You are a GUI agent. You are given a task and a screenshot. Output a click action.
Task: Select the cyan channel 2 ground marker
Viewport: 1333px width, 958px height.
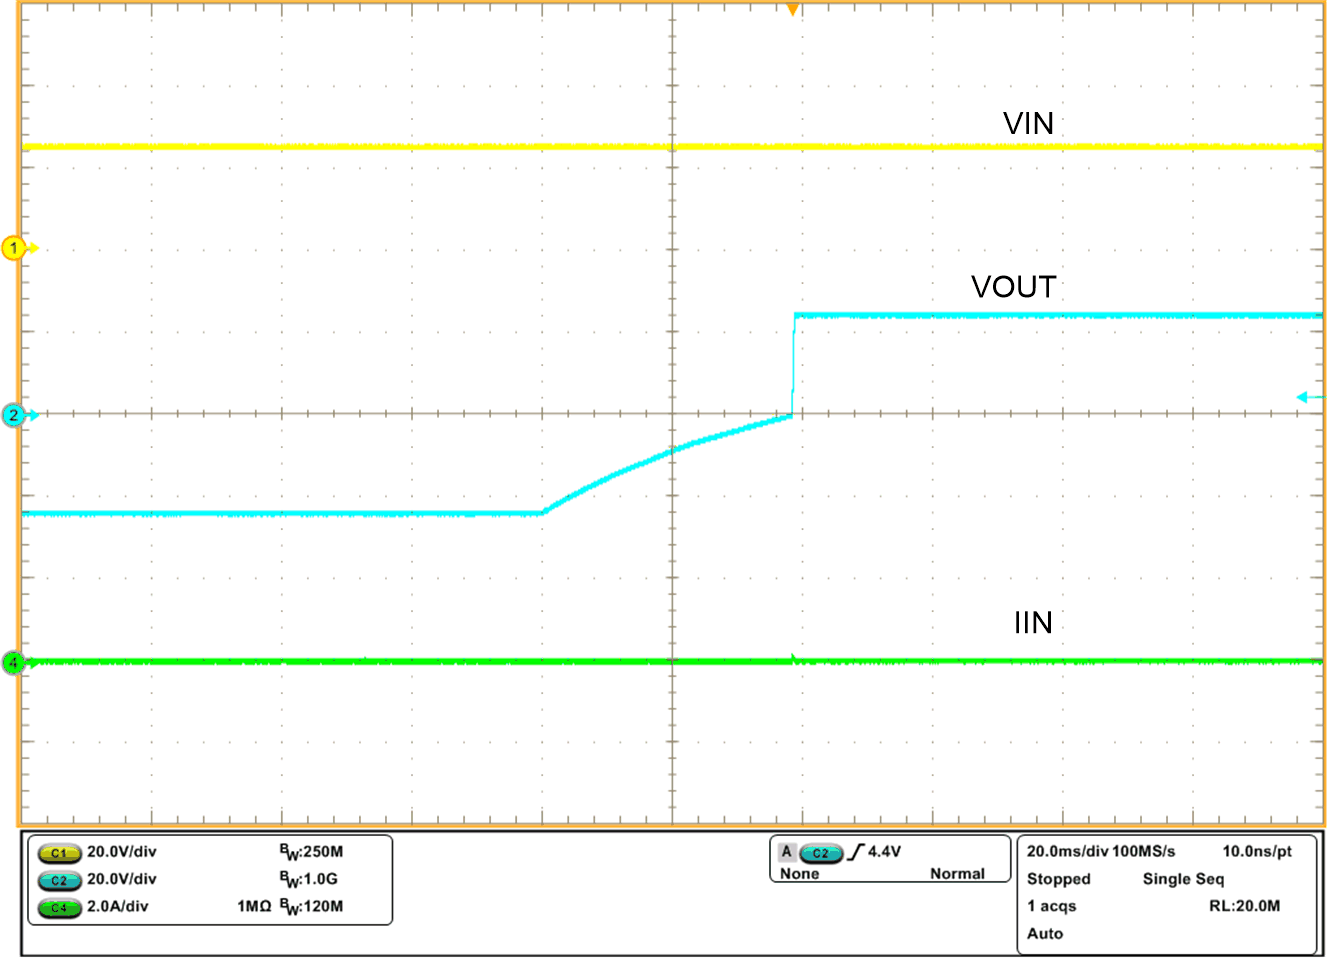click(x=14, y=414)
